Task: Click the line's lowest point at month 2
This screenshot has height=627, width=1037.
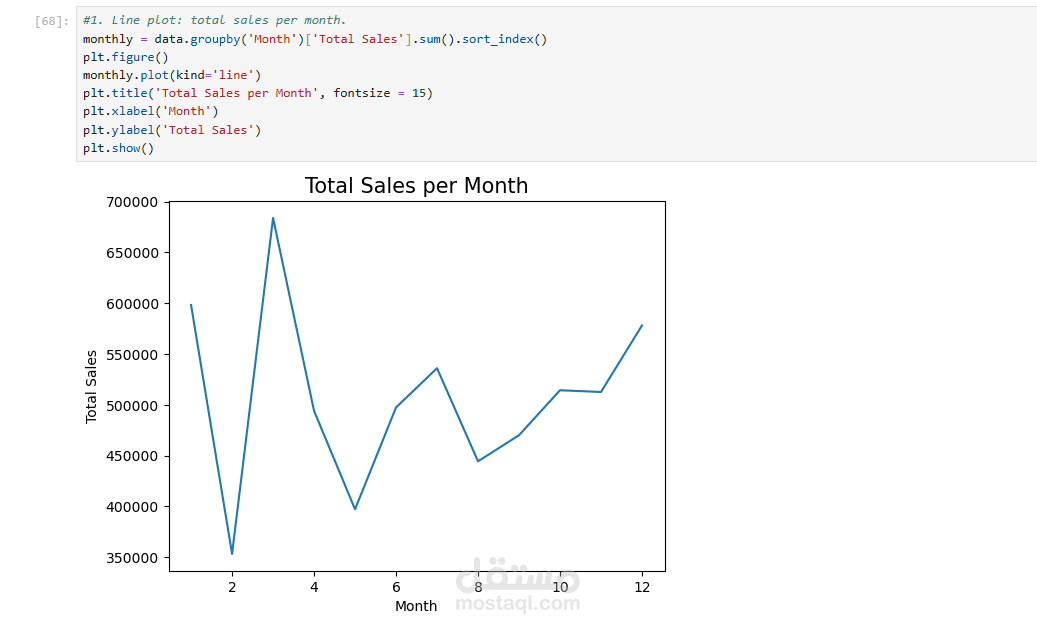Action: tap(232, 553)
